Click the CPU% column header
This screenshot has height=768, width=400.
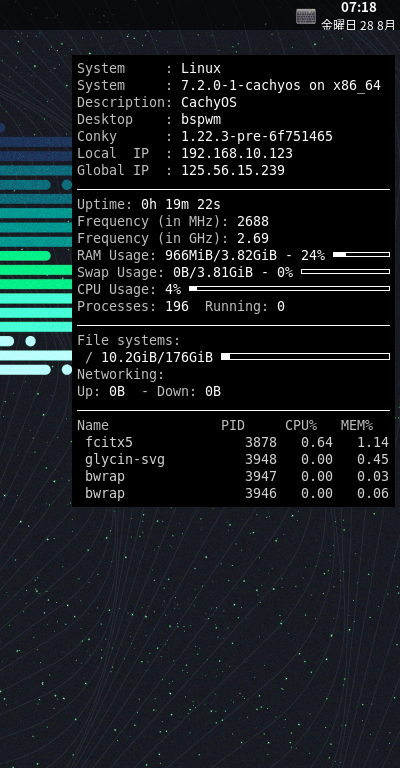pyautogui.click(x=301, y=425)
